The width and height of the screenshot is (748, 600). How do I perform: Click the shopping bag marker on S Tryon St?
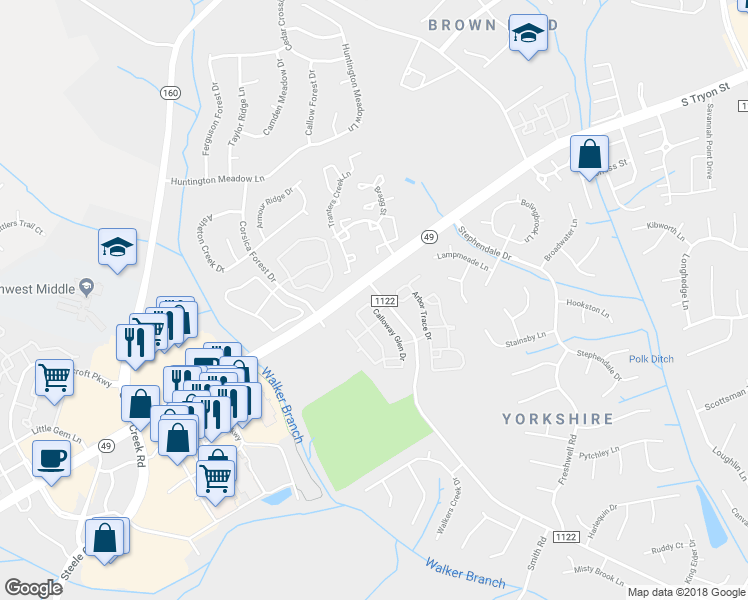pyautogui.click(x=589, y=156)
